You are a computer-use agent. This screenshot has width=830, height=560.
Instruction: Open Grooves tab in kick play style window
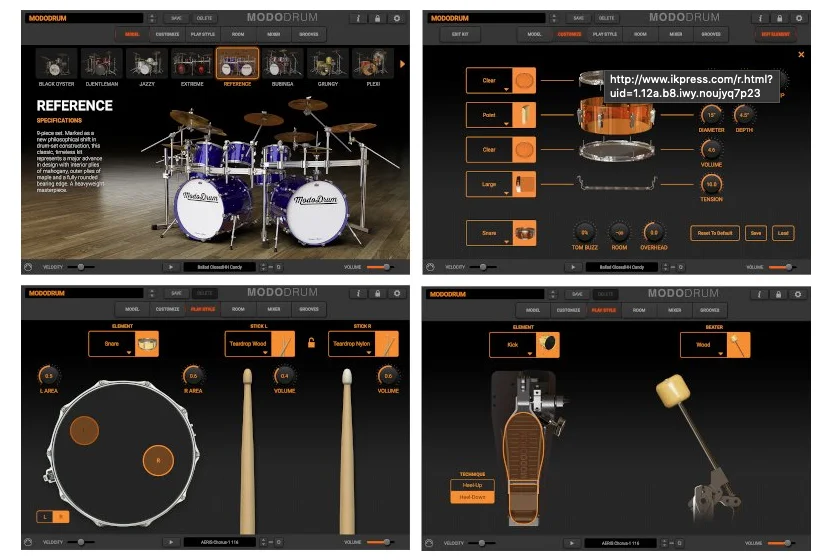[710, 310]
